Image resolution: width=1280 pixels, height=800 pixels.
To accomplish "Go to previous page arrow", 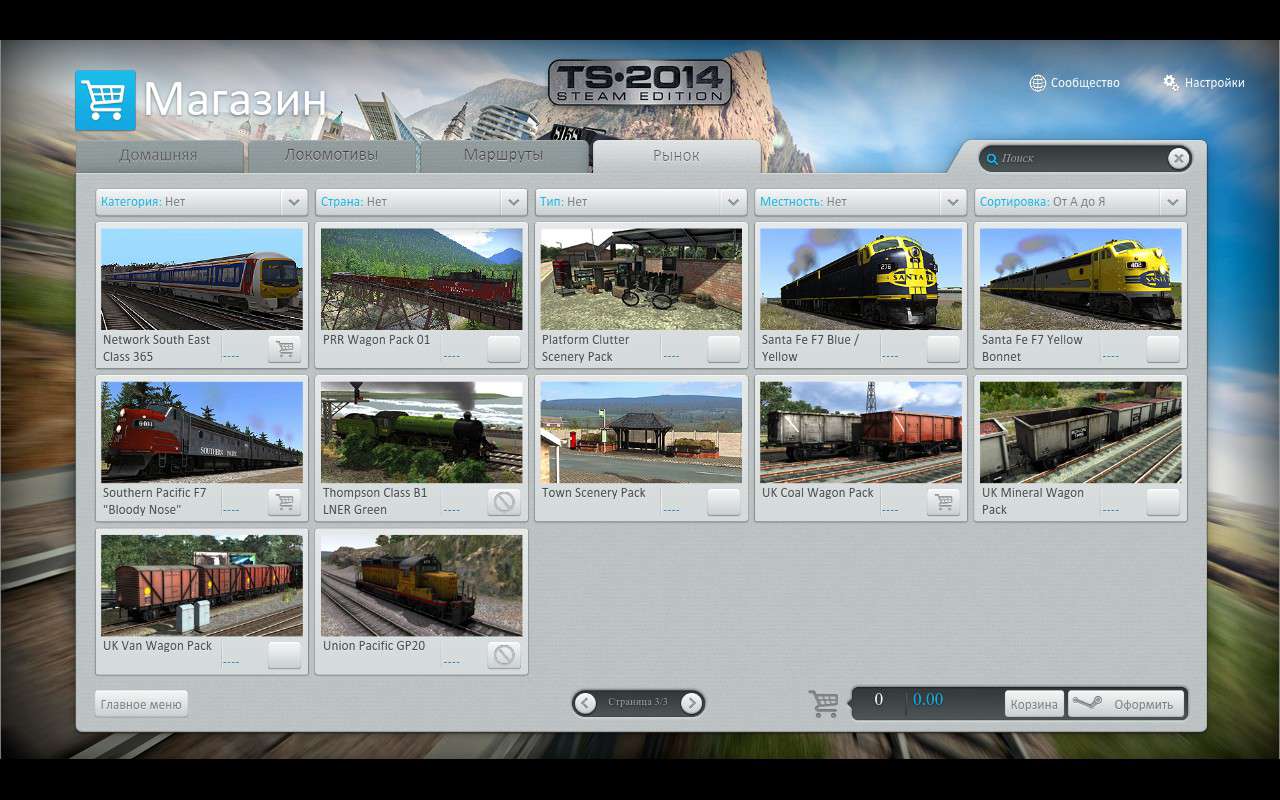I will [586, 703].
